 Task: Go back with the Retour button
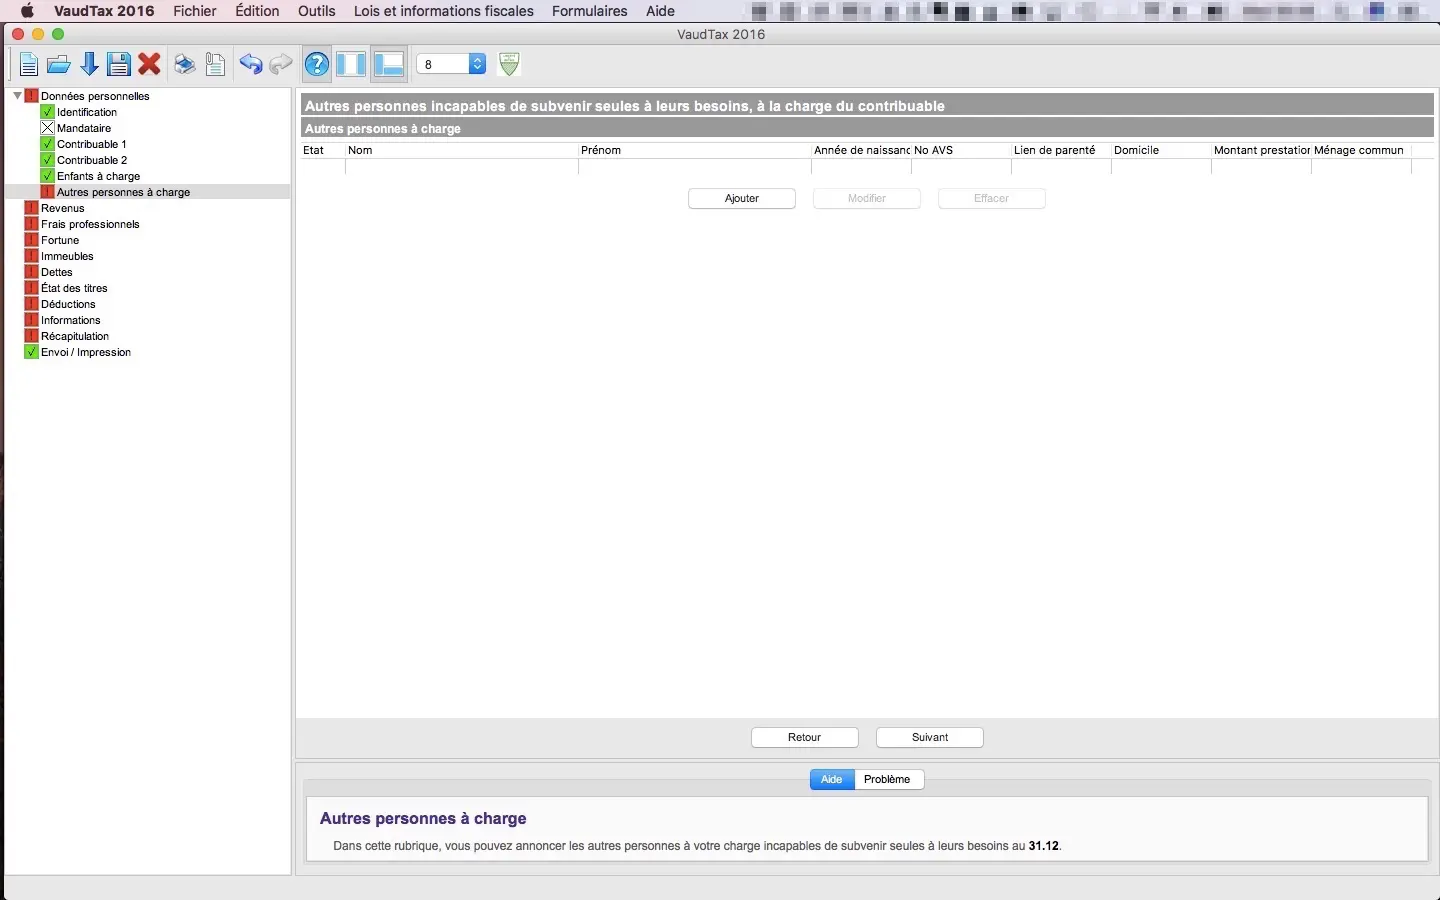tap(805, 737)
